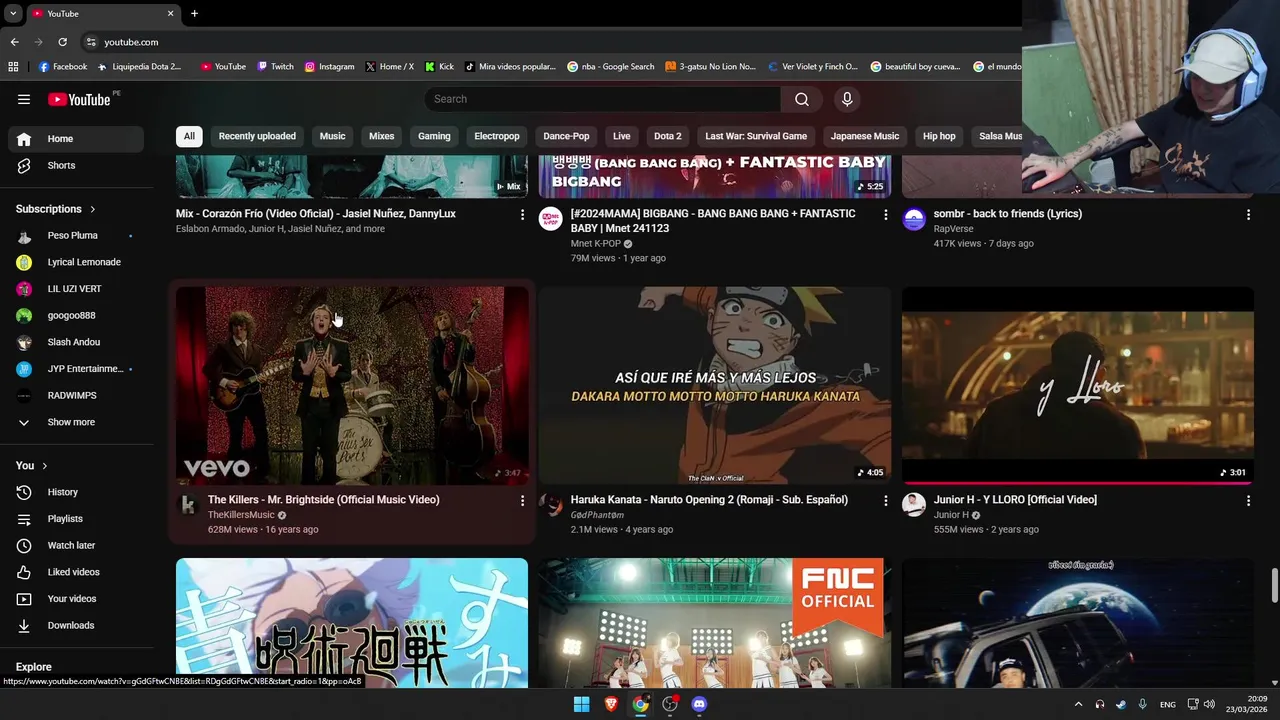
Task: Open Shorts in the sidebar
Action: pos(76,165)
